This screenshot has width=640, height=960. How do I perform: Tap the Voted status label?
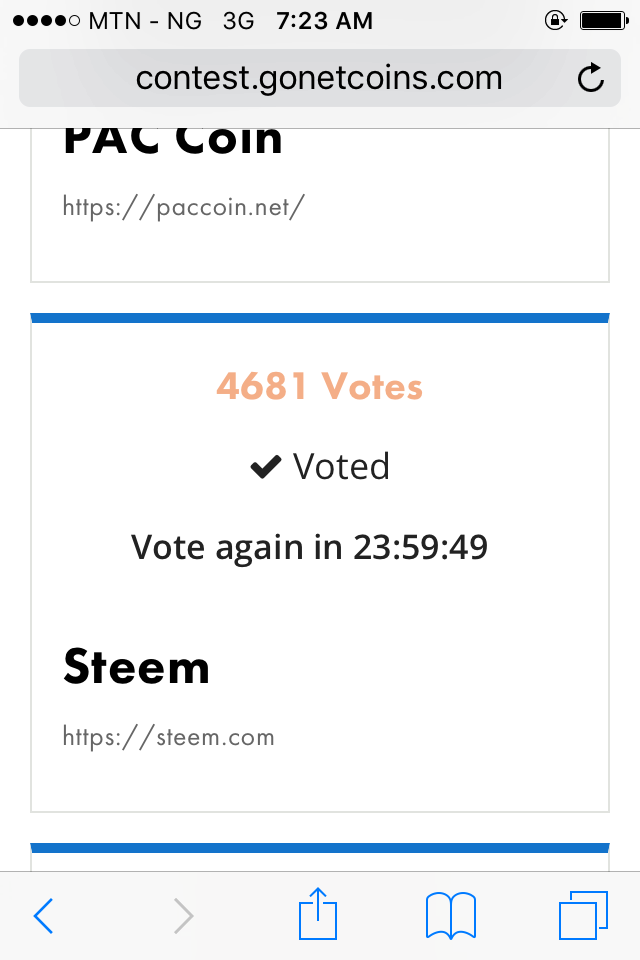[x=341, y=467]
